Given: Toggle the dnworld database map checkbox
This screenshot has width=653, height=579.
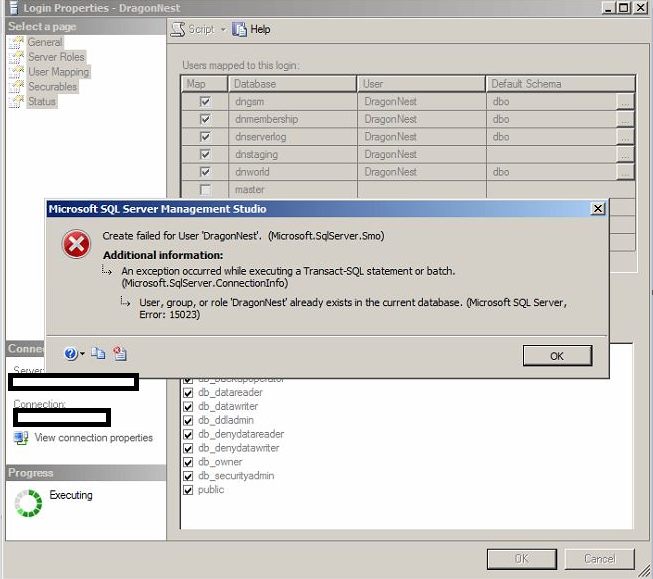Looking at the screenshot, I should 205,172.
